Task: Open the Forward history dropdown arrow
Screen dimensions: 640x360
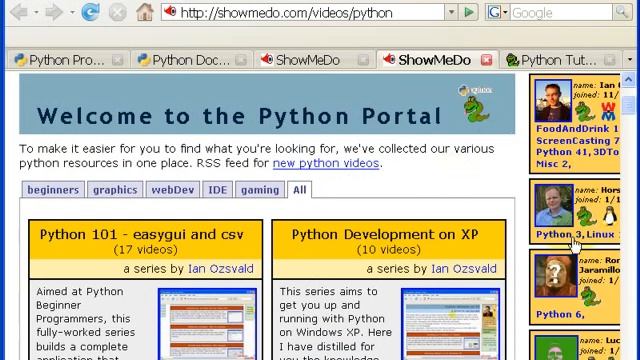Action: coord(72,12)
